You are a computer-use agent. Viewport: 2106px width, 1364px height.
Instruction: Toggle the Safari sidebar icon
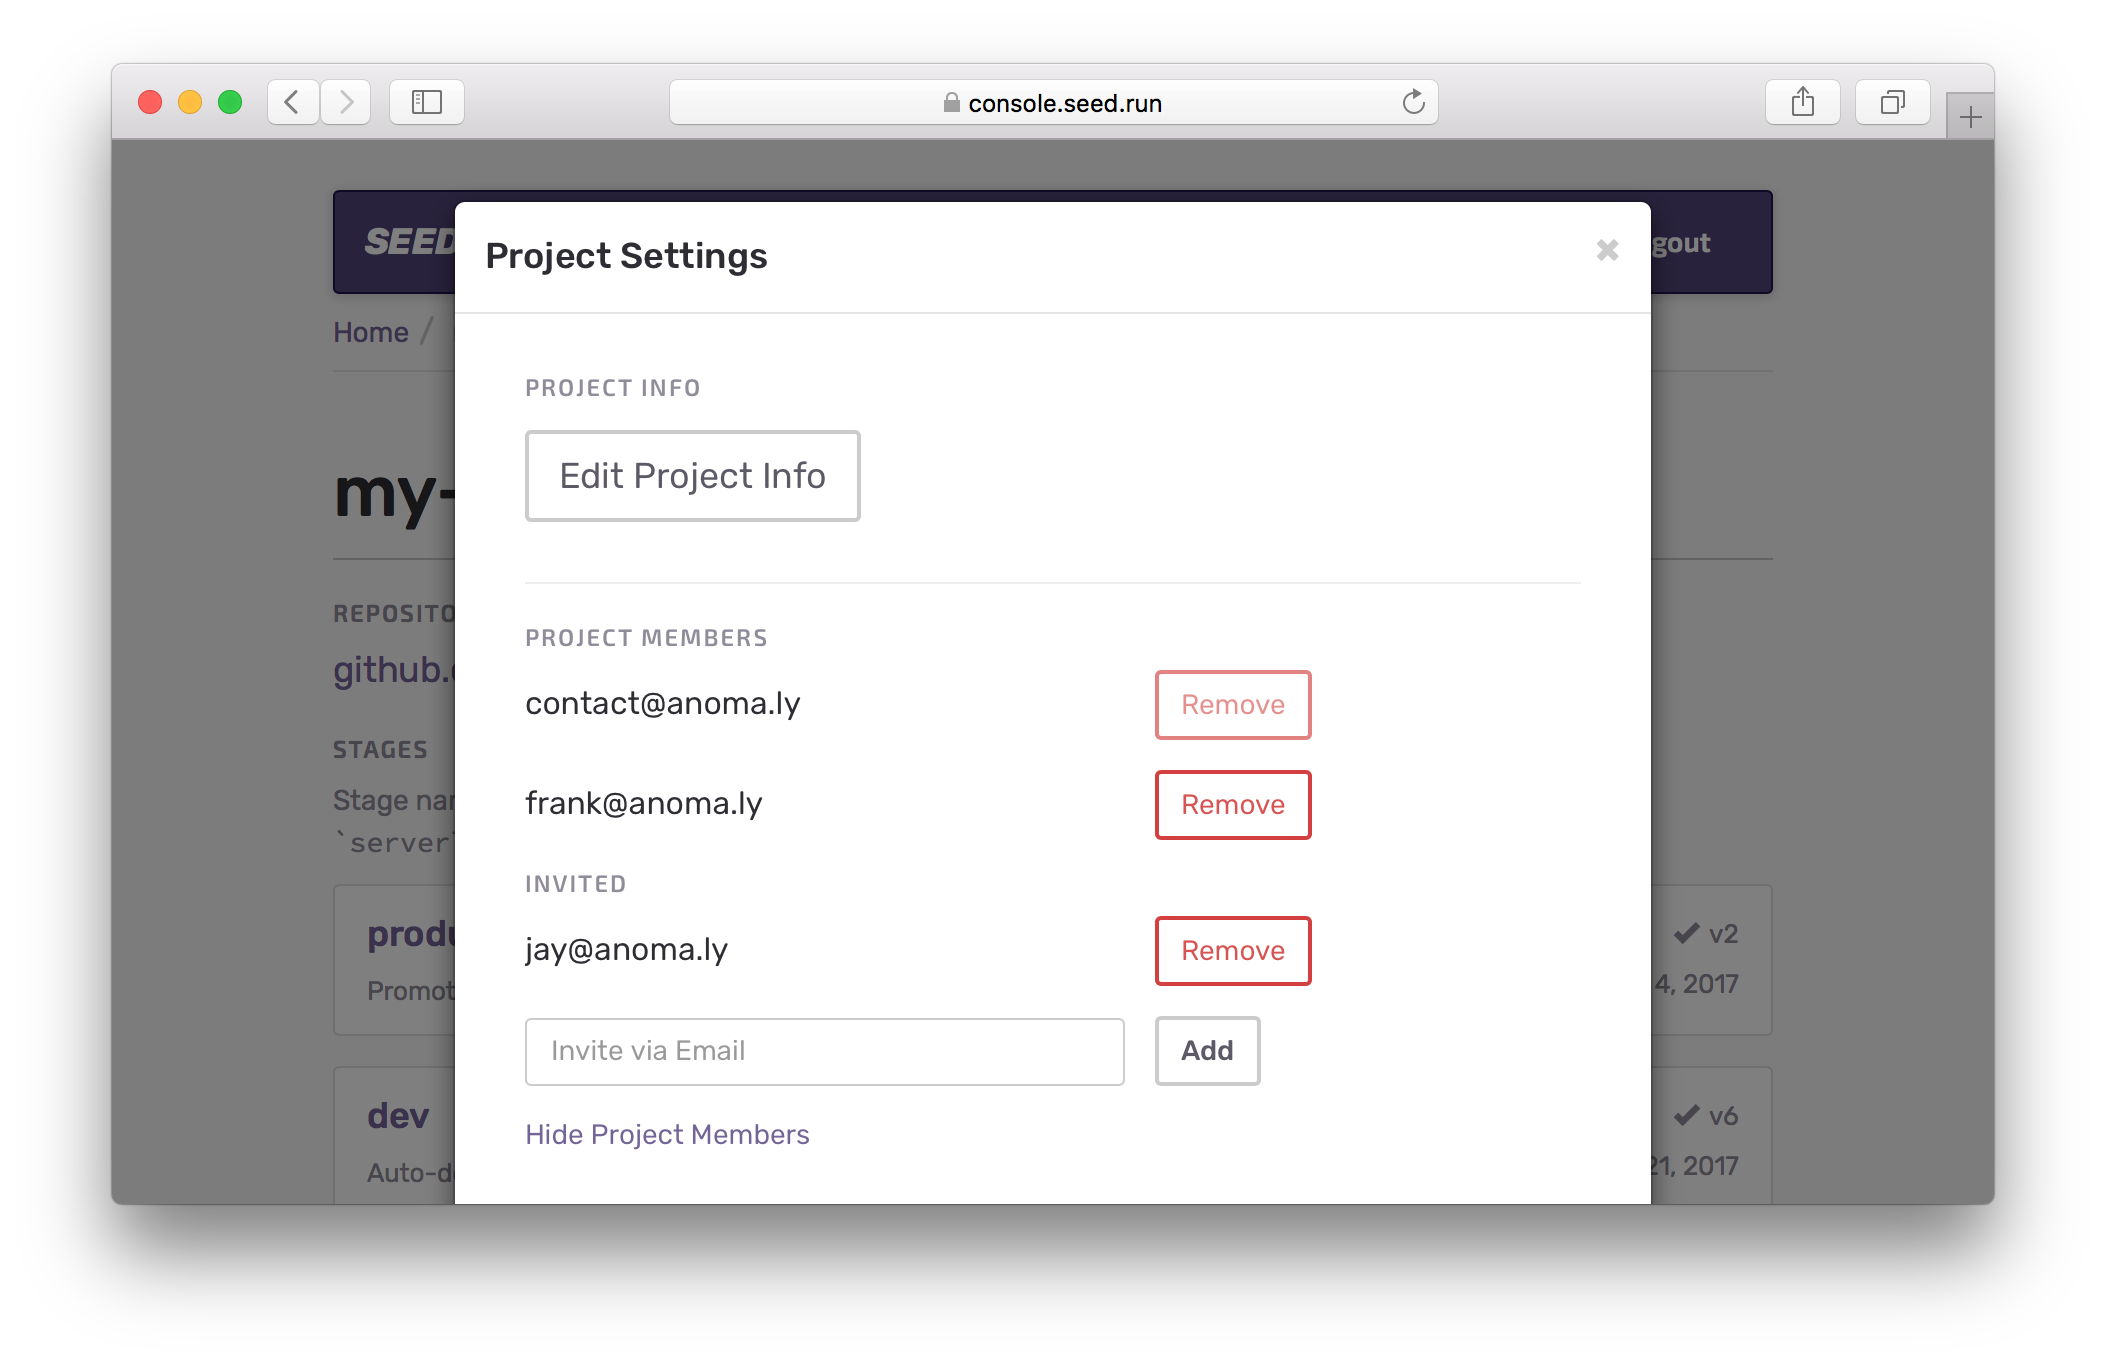click(x=427, y=102)
